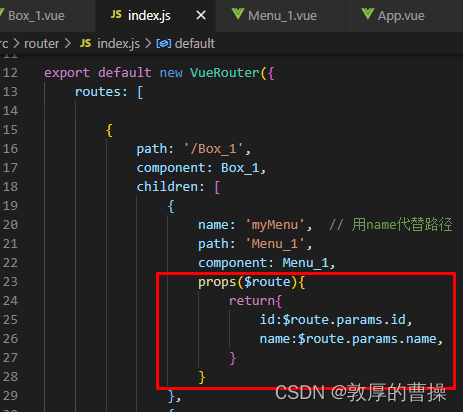Image resolution: width=463 pixels, height=412 pixels.
Task: Click the JS icon in breadcrumb
Action: click(85, 43)
